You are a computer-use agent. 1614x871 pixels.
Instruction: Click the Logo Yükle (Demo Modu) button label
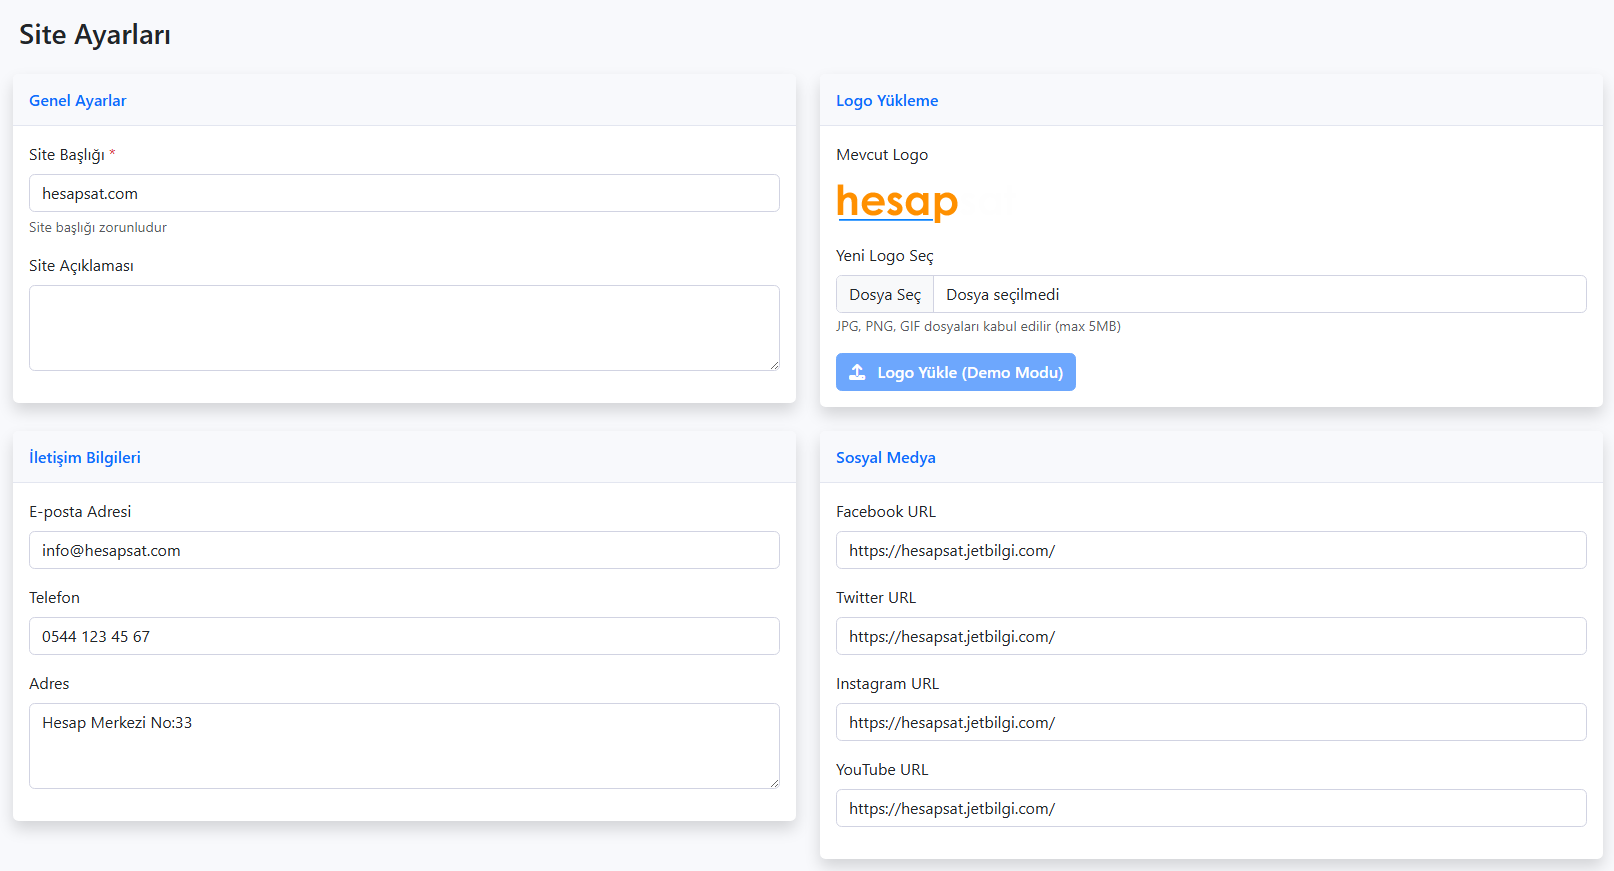[x=970, y=372]
